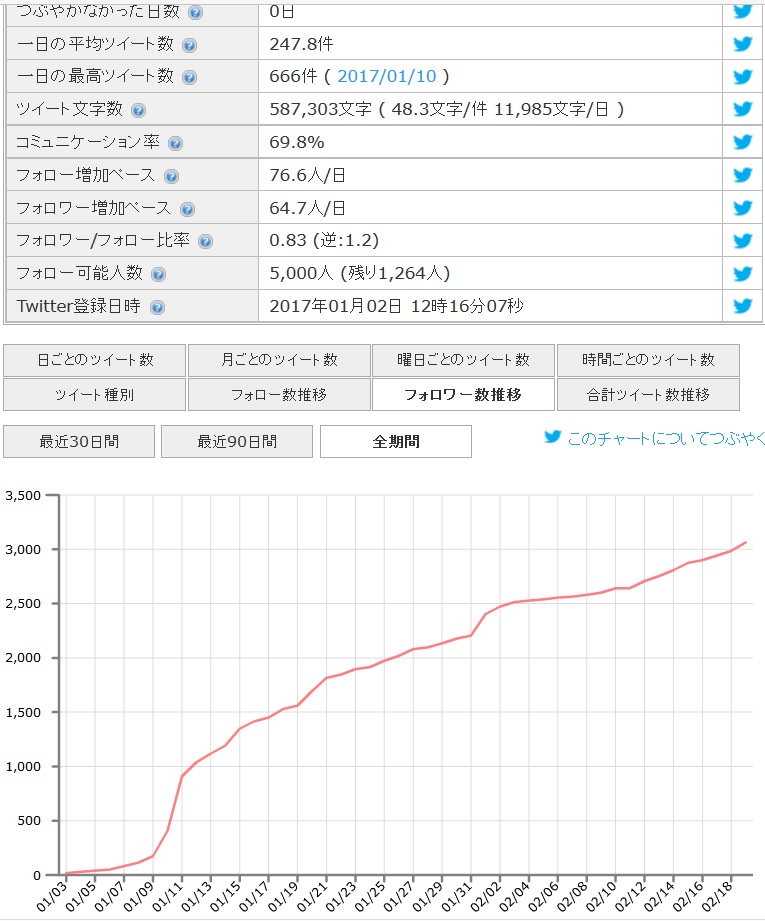Click Twitter bird icon in Twitter登録日時 row
Viewport: 765px width, 921px height.
point(742,306)
